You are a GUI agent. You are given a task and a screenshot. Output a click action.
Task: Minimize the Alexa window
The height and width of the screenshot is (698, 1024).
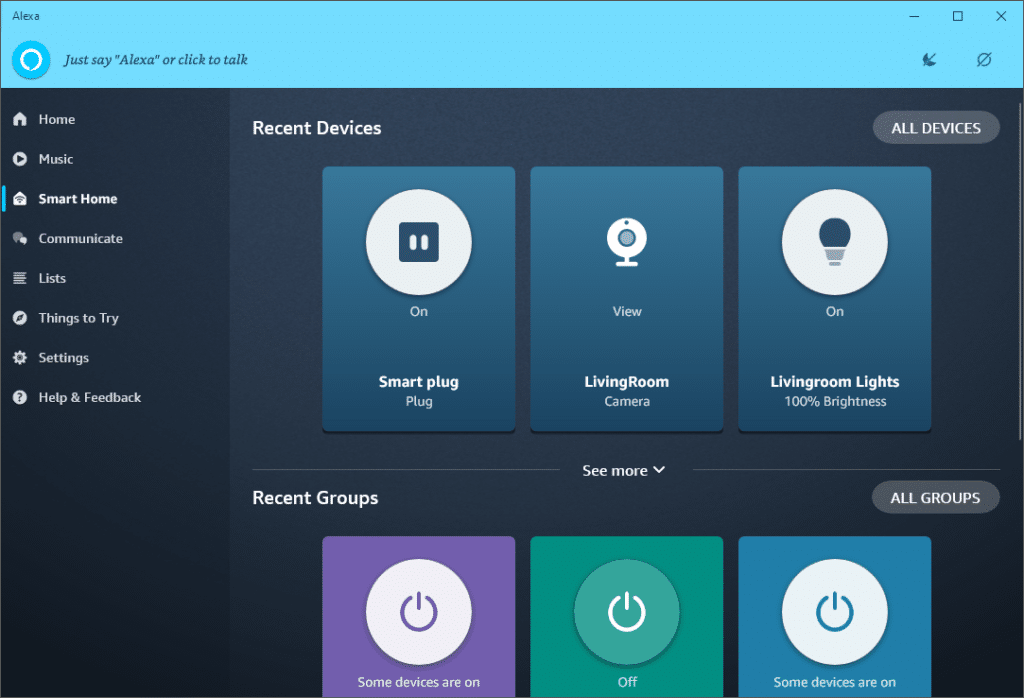914,16
